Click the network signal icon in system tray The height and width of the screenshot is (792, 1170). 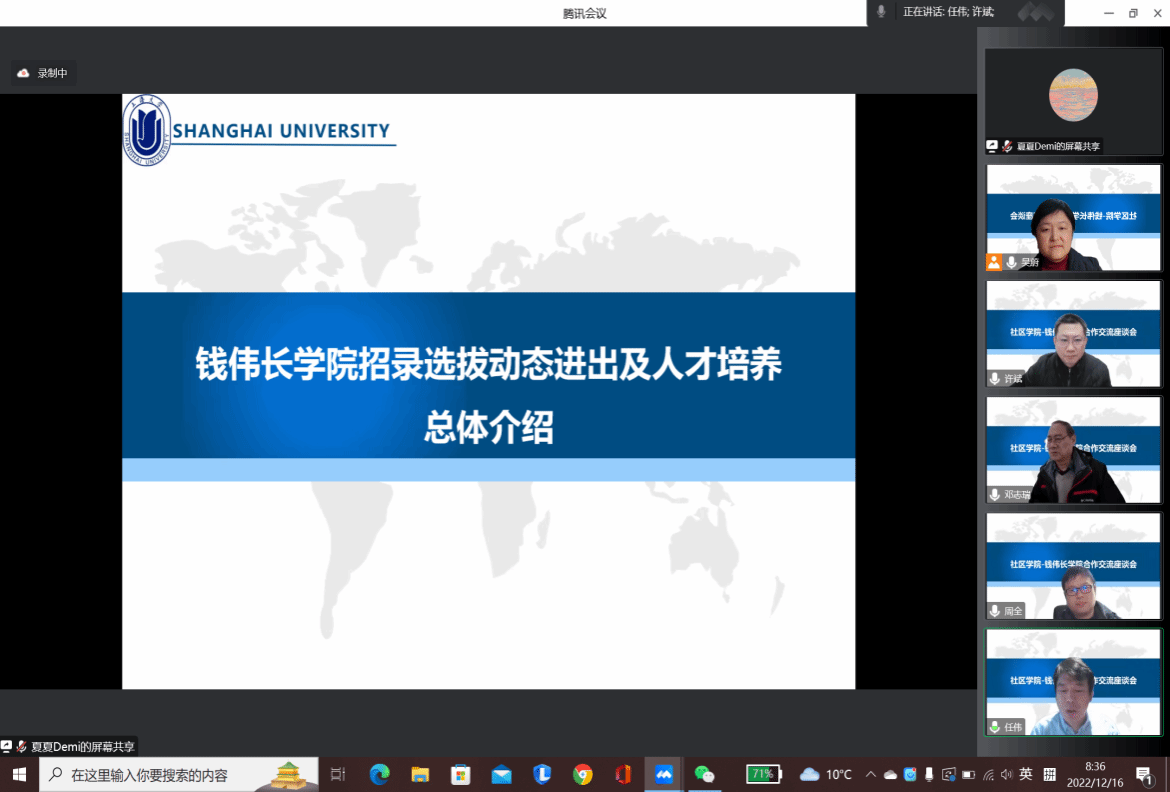tap(989, 776)
